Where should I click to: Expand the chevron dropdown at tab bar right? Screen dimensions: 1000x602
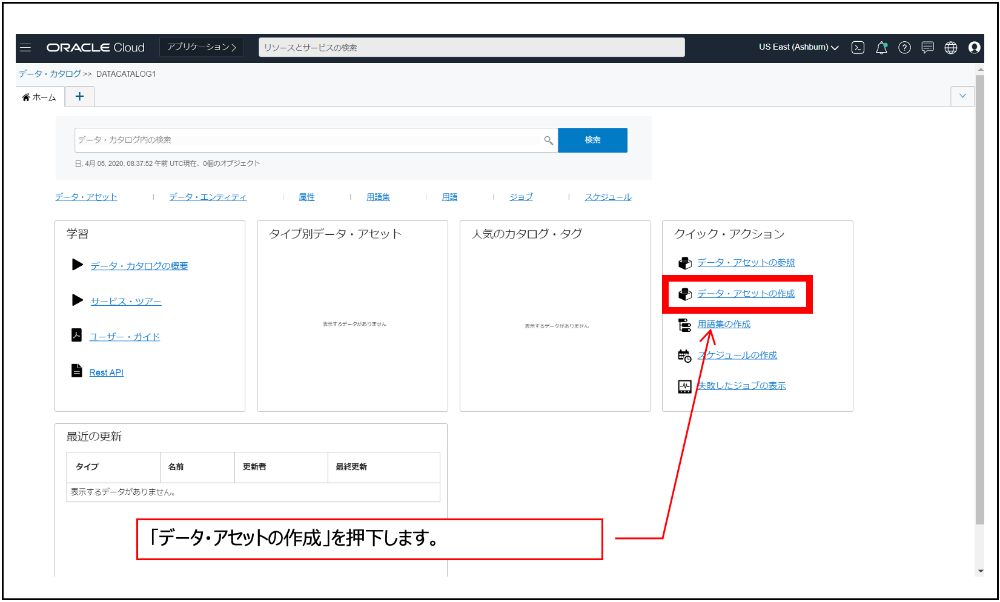(x=962, y=96)
